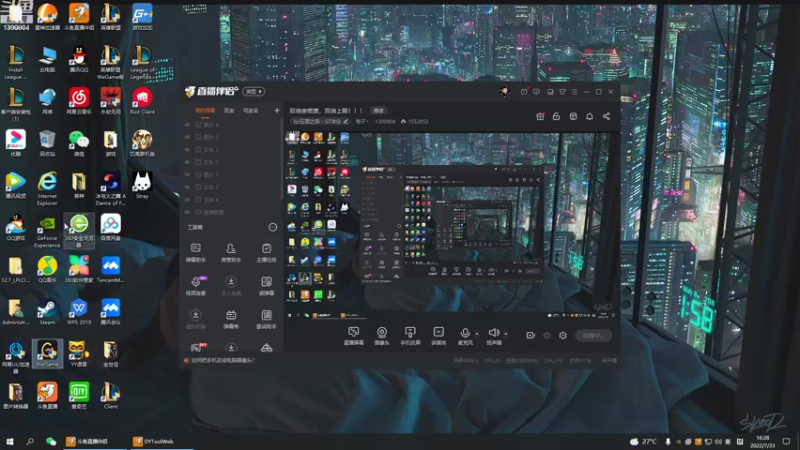Toggle visibility of 文本 3 source
Screen dimensions: 800x450
coord(187,149)
